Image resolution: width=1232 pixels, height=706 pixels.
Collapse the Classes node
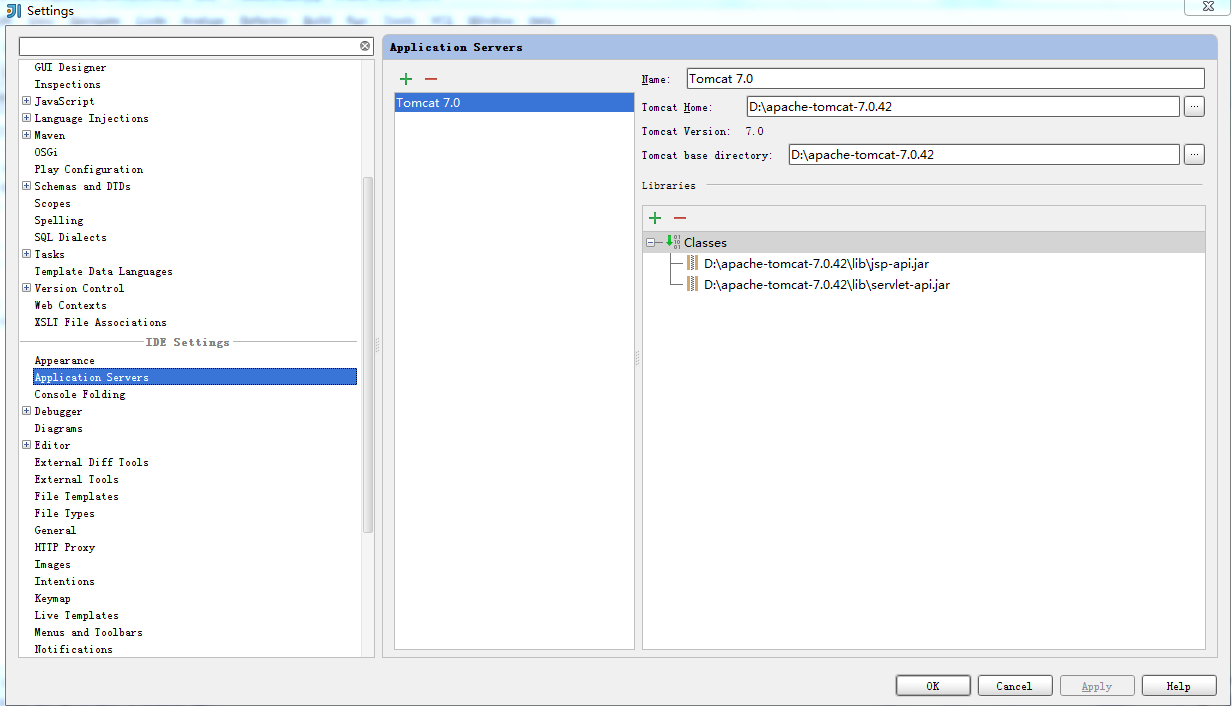pos(651,242)
